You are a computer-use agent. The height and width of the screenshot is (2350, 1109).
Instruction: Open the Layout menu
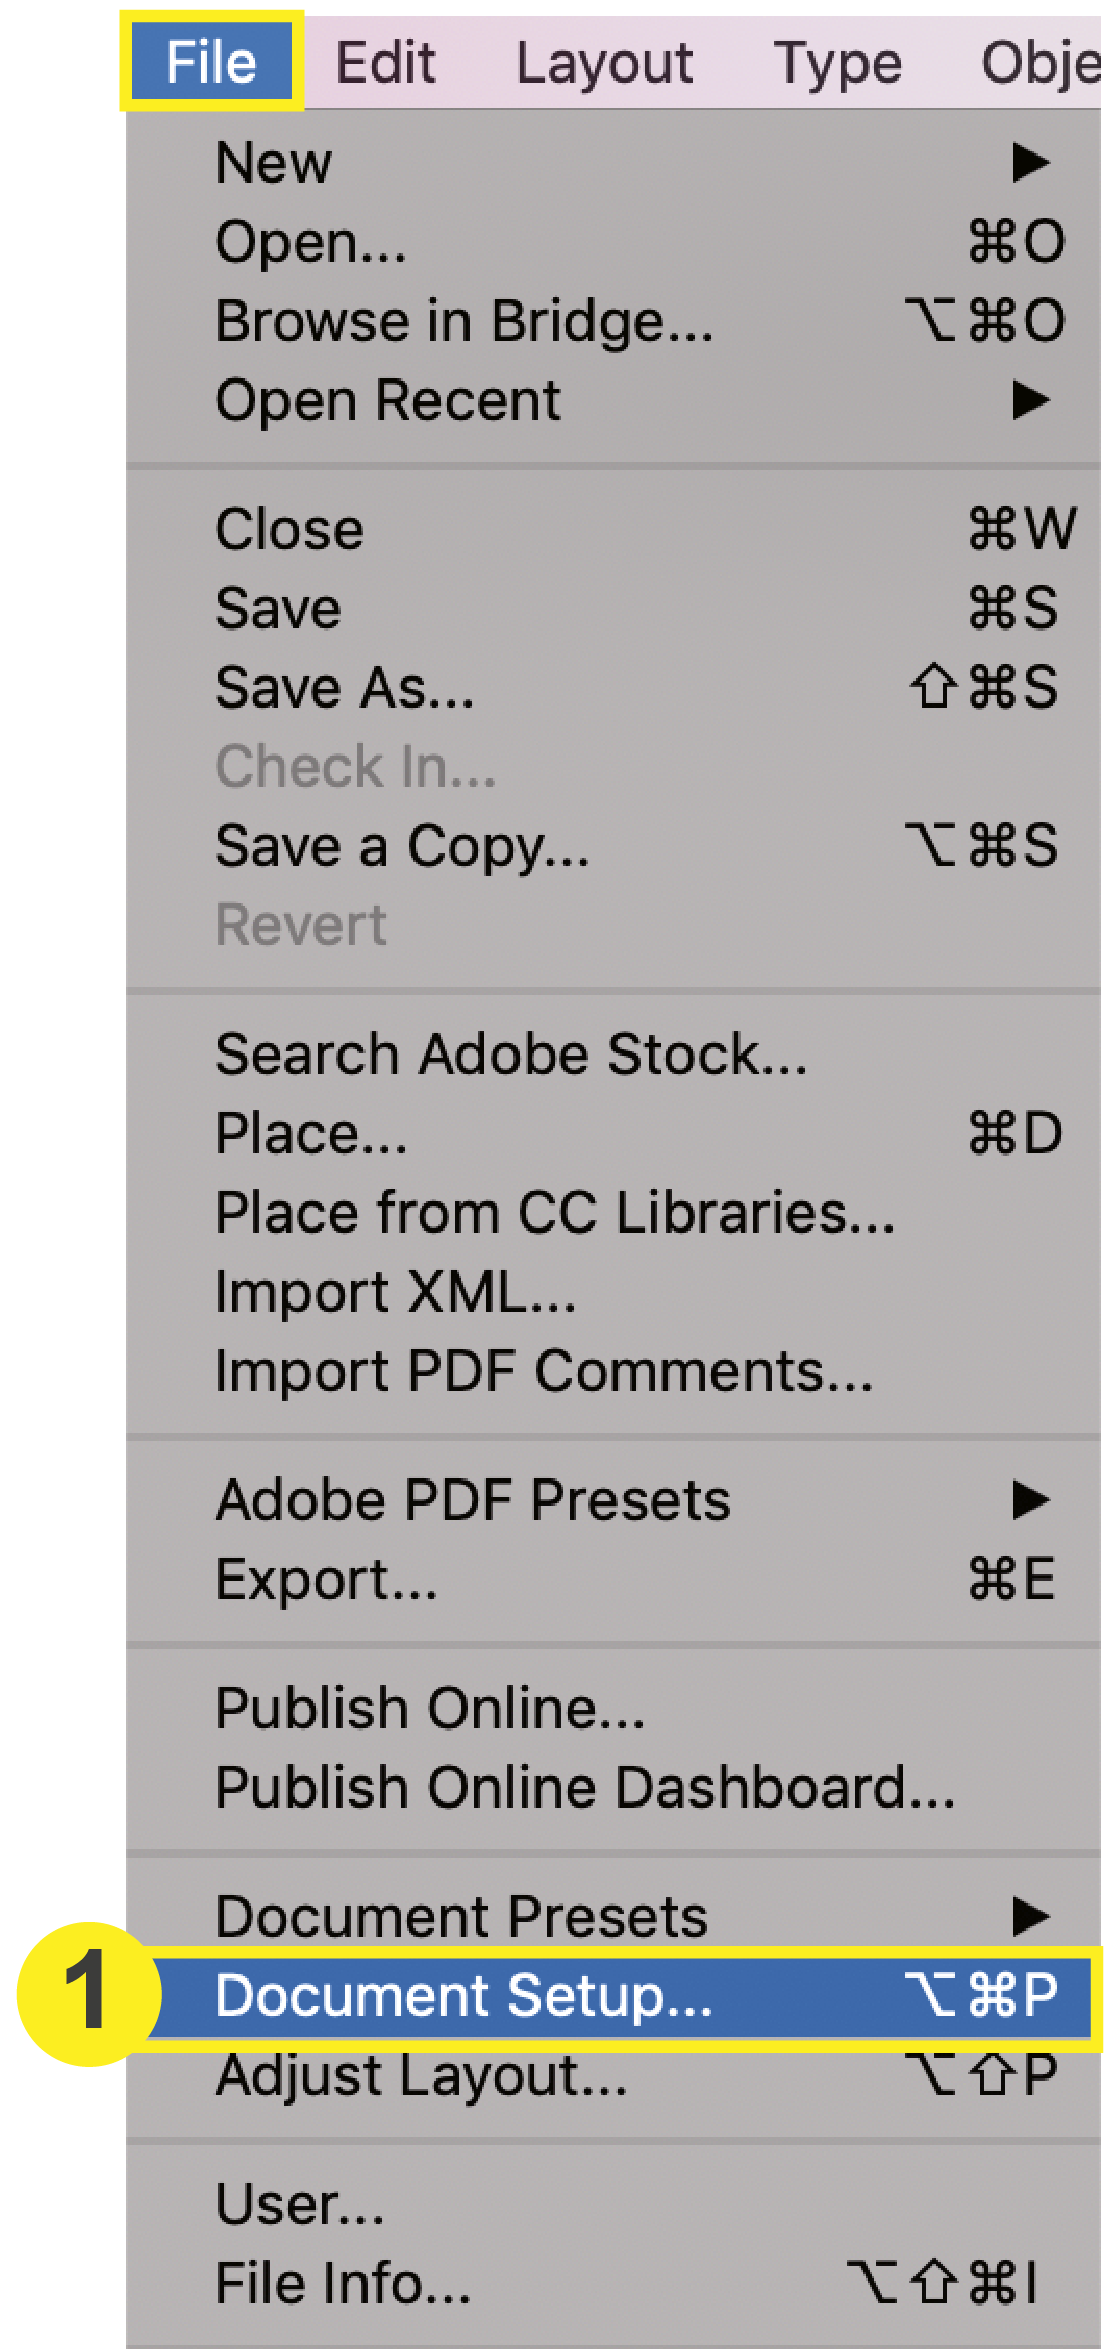(x=605, y=62)
